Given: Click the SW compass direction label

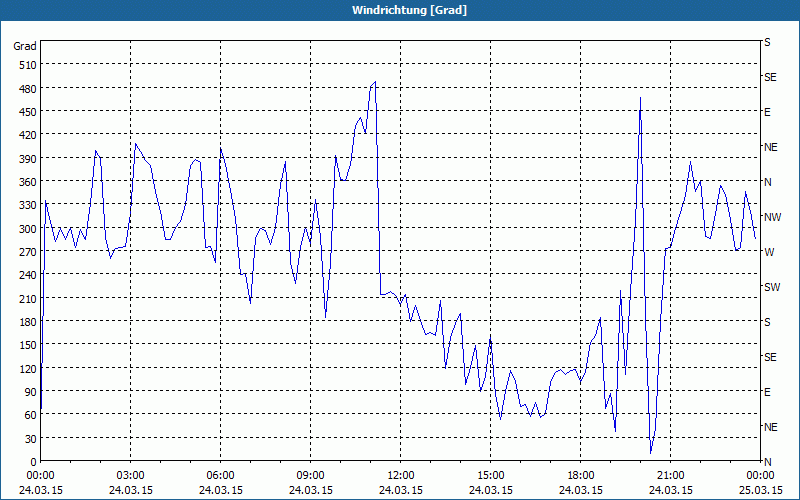Looking at the screenshot, I should 772,287.
